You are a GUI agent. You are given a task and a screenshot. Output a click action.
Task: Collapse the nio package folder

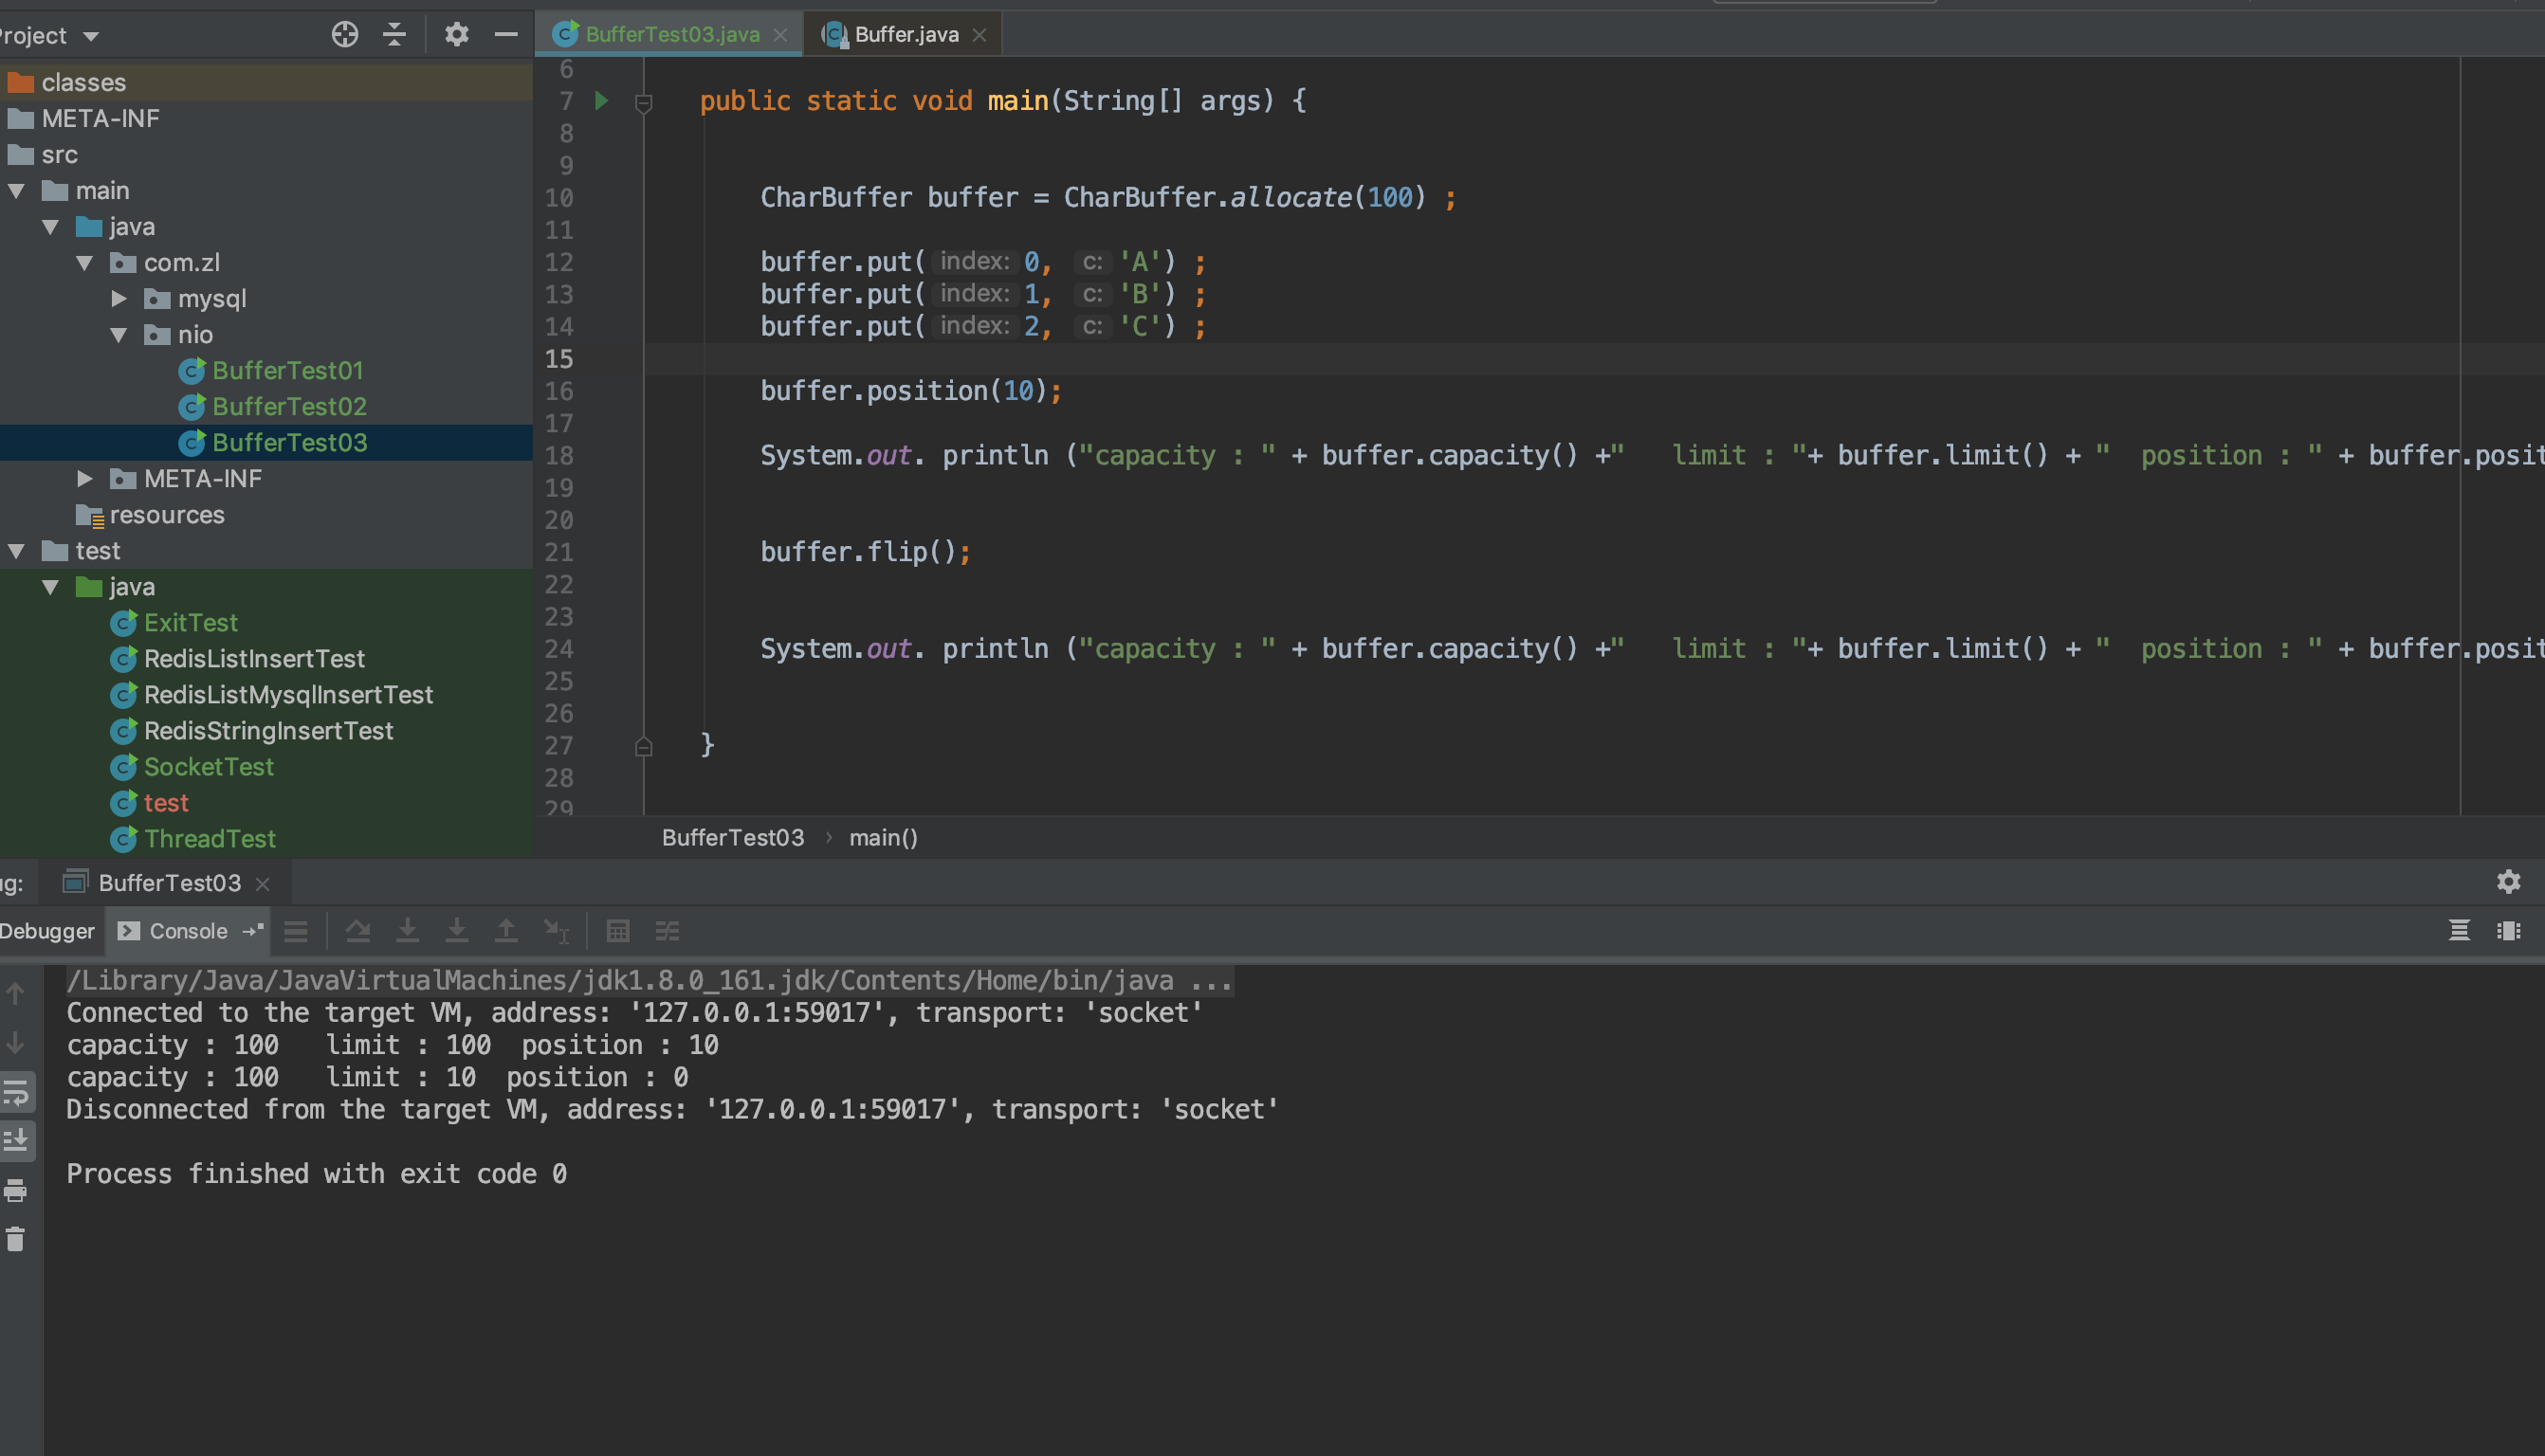(119, 335)
